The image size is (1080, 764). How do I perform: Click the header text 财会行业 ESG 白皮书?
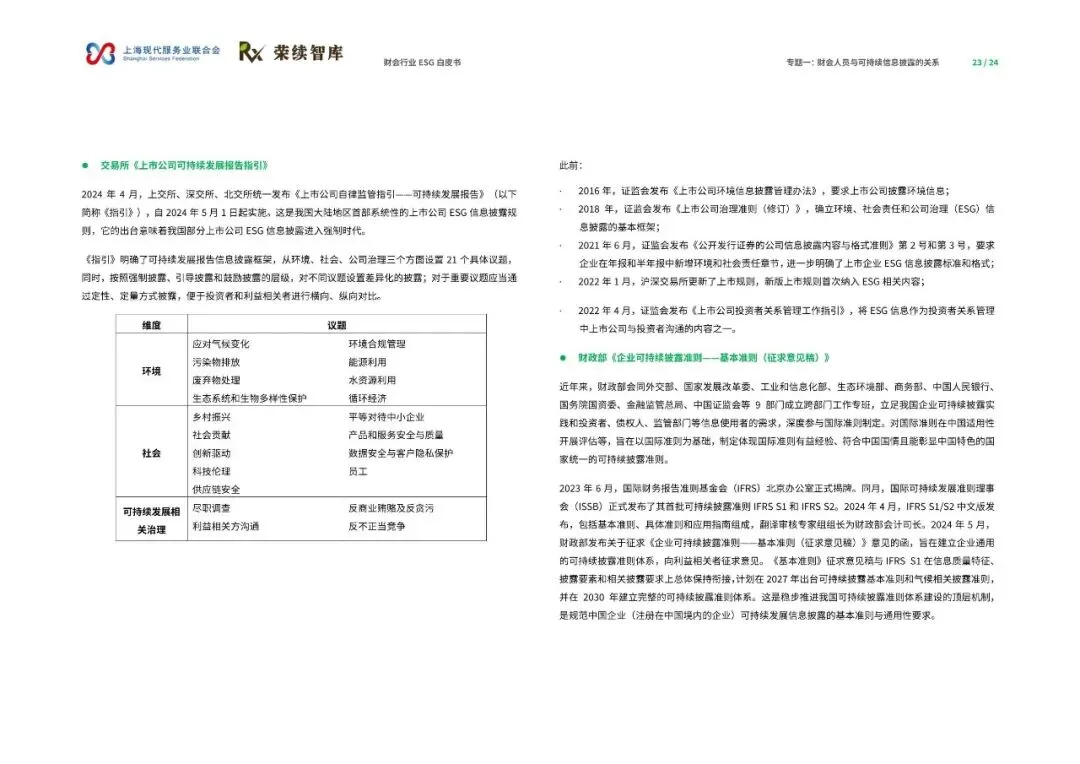(x=422, y=63)
